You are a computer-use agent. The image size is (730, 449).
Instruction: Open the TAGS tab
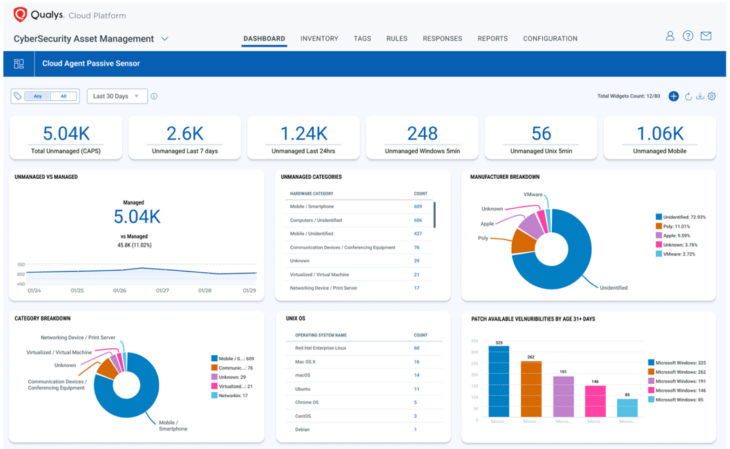(x=362, y=39)
